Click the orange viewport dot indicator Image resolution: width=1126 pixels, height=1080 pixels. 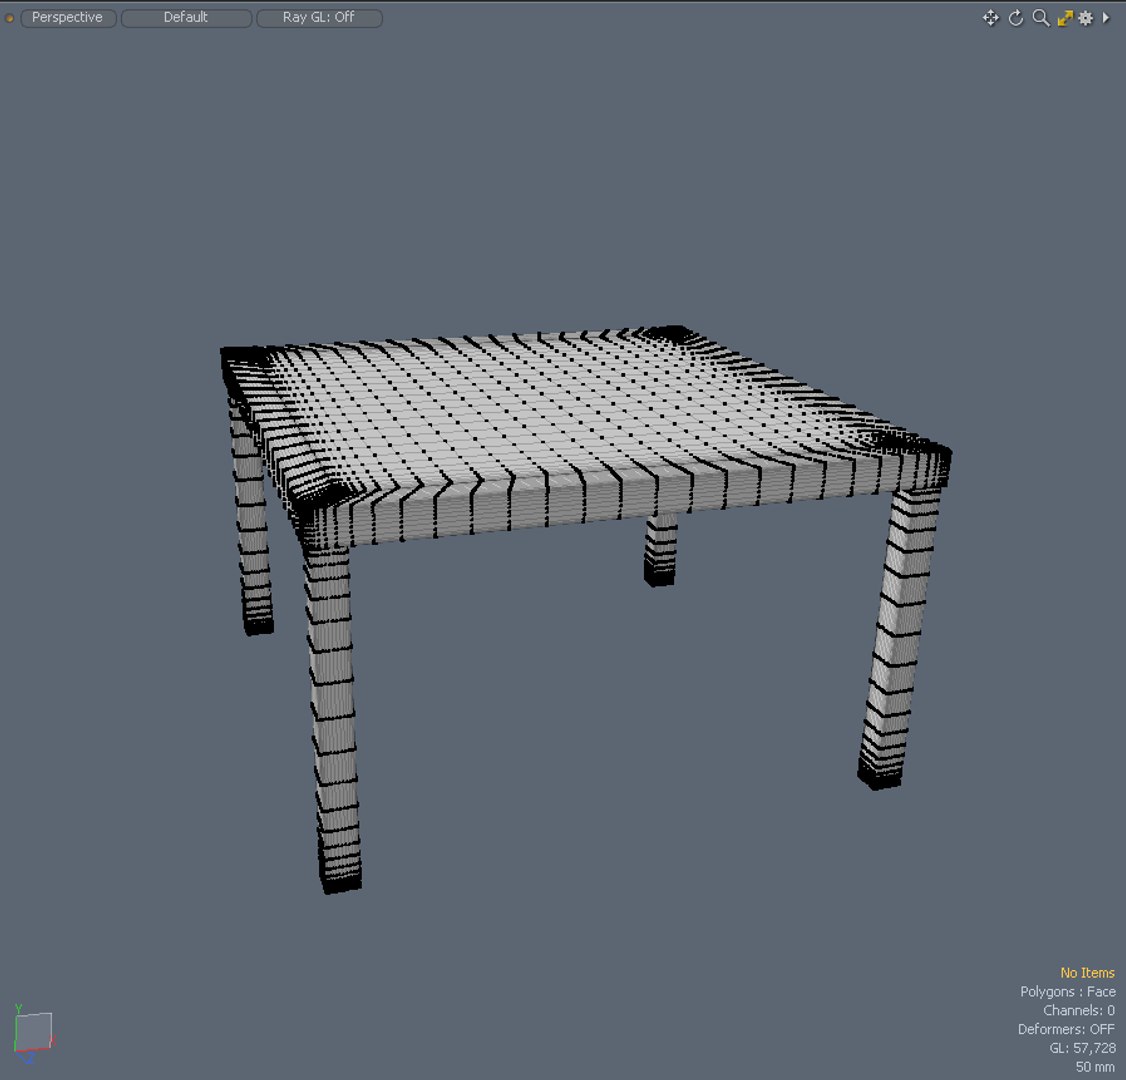pyautogui.click(x=9, y=18)
